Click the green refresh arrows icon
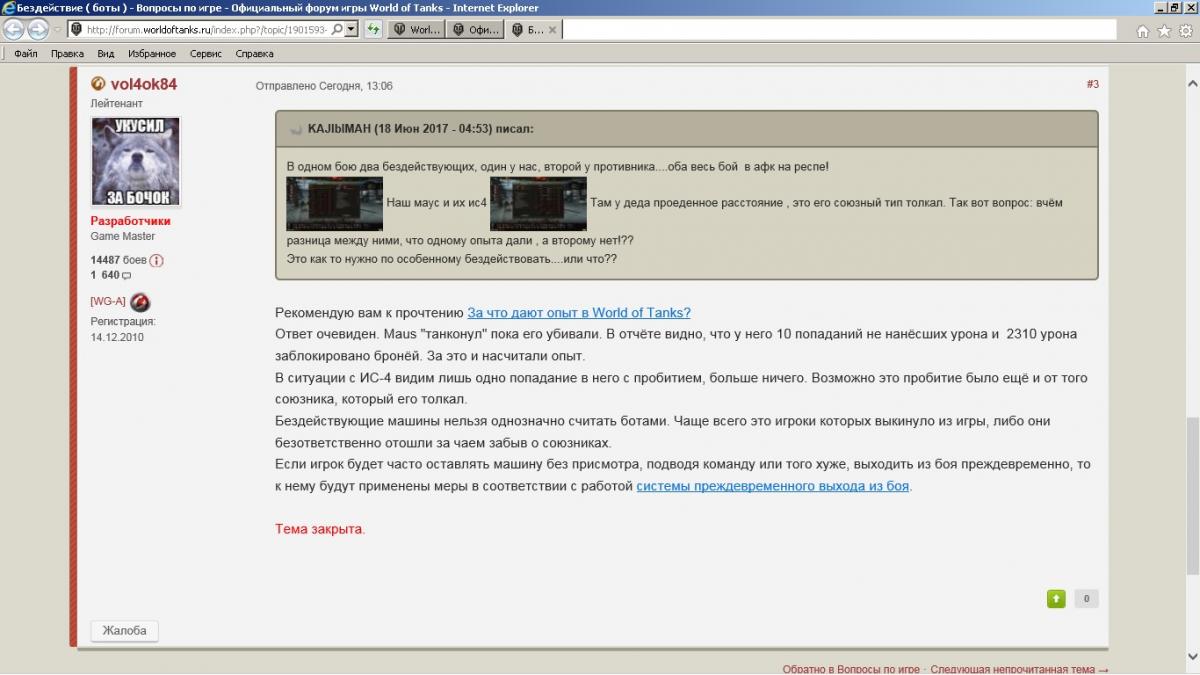The width and height of the screenshot is (1200, 675). (373, 30)
